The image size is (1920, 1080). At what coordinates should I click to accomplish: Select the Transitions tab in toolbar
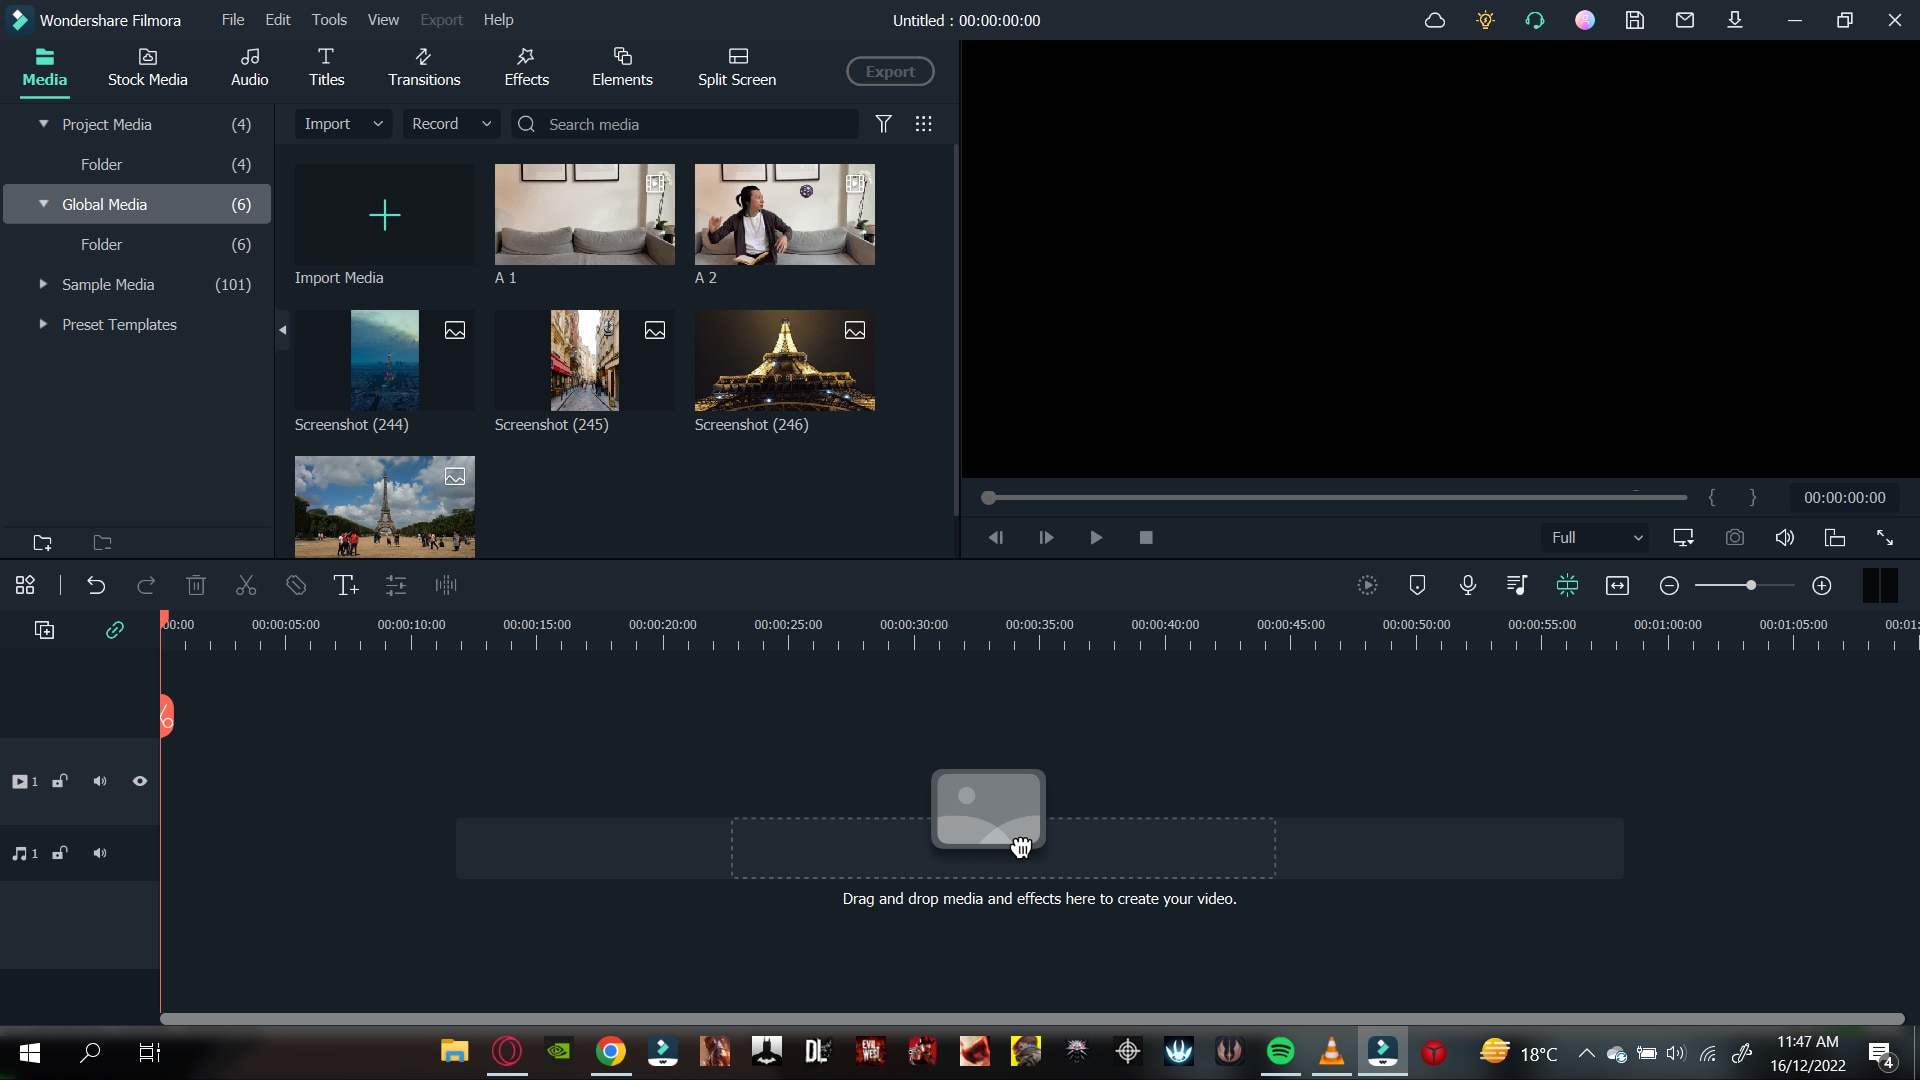click(x=425, y=66)
